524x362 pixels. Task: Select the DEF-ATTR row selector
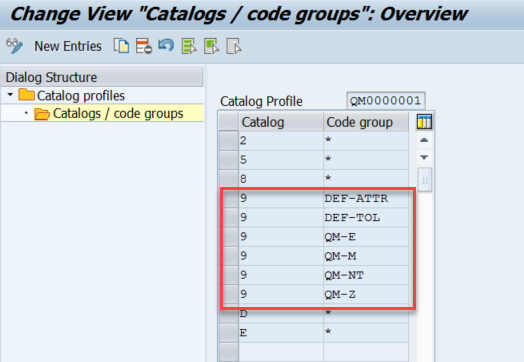229,198
